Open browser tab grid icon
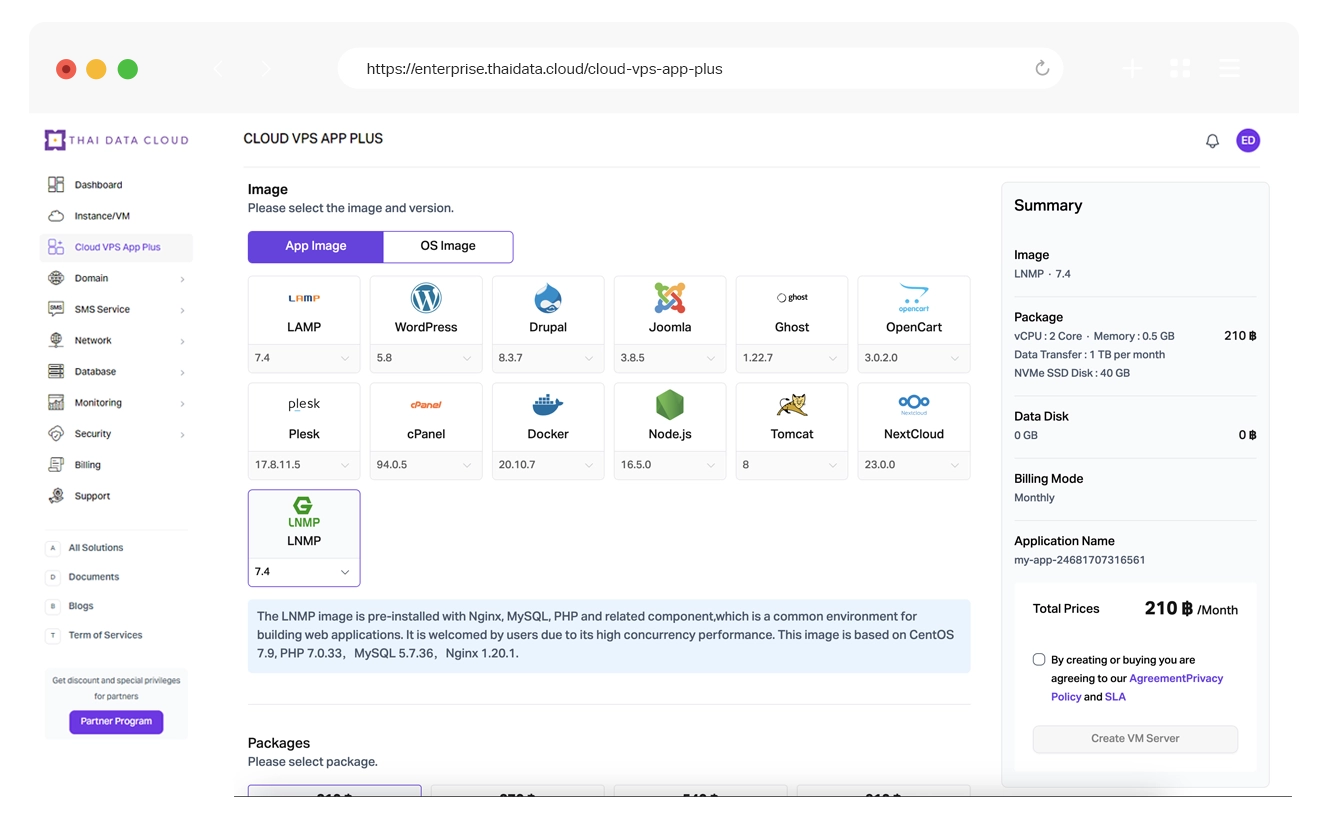 pyautogui.click(x=1180, y=68)
